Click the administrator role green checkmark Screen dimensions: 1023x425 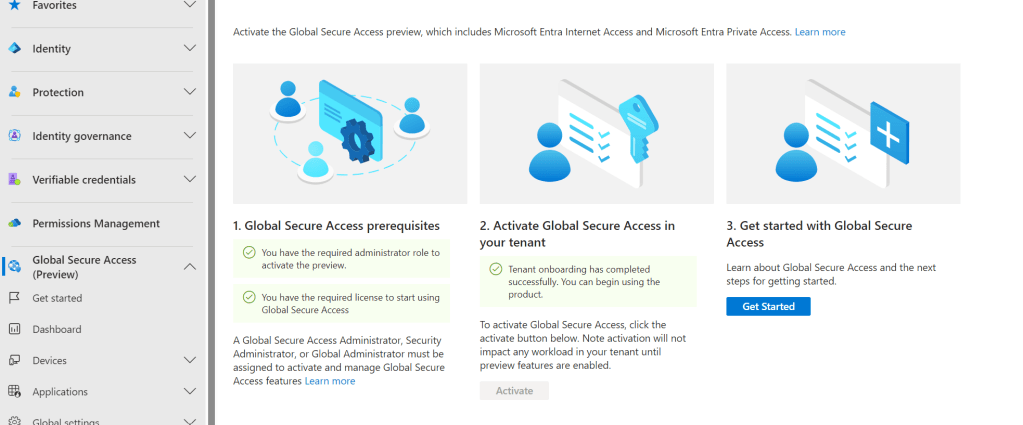249,253
